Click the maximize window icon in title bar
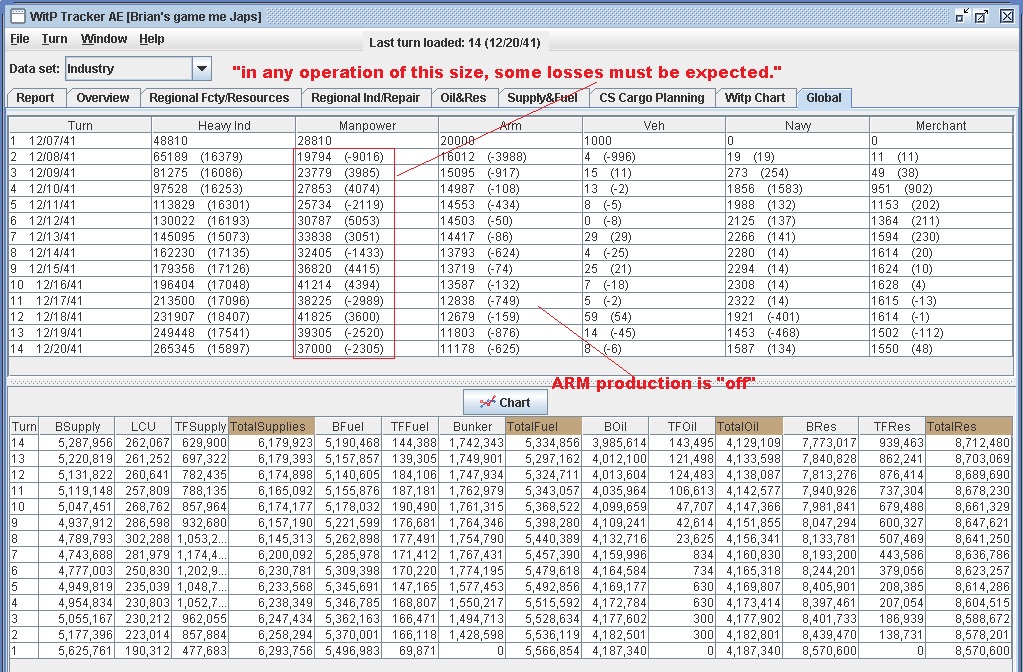 [981, 16]
